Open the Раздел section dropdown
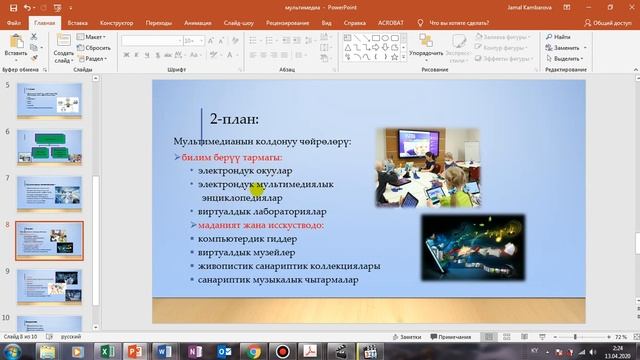 pos(93,58)
